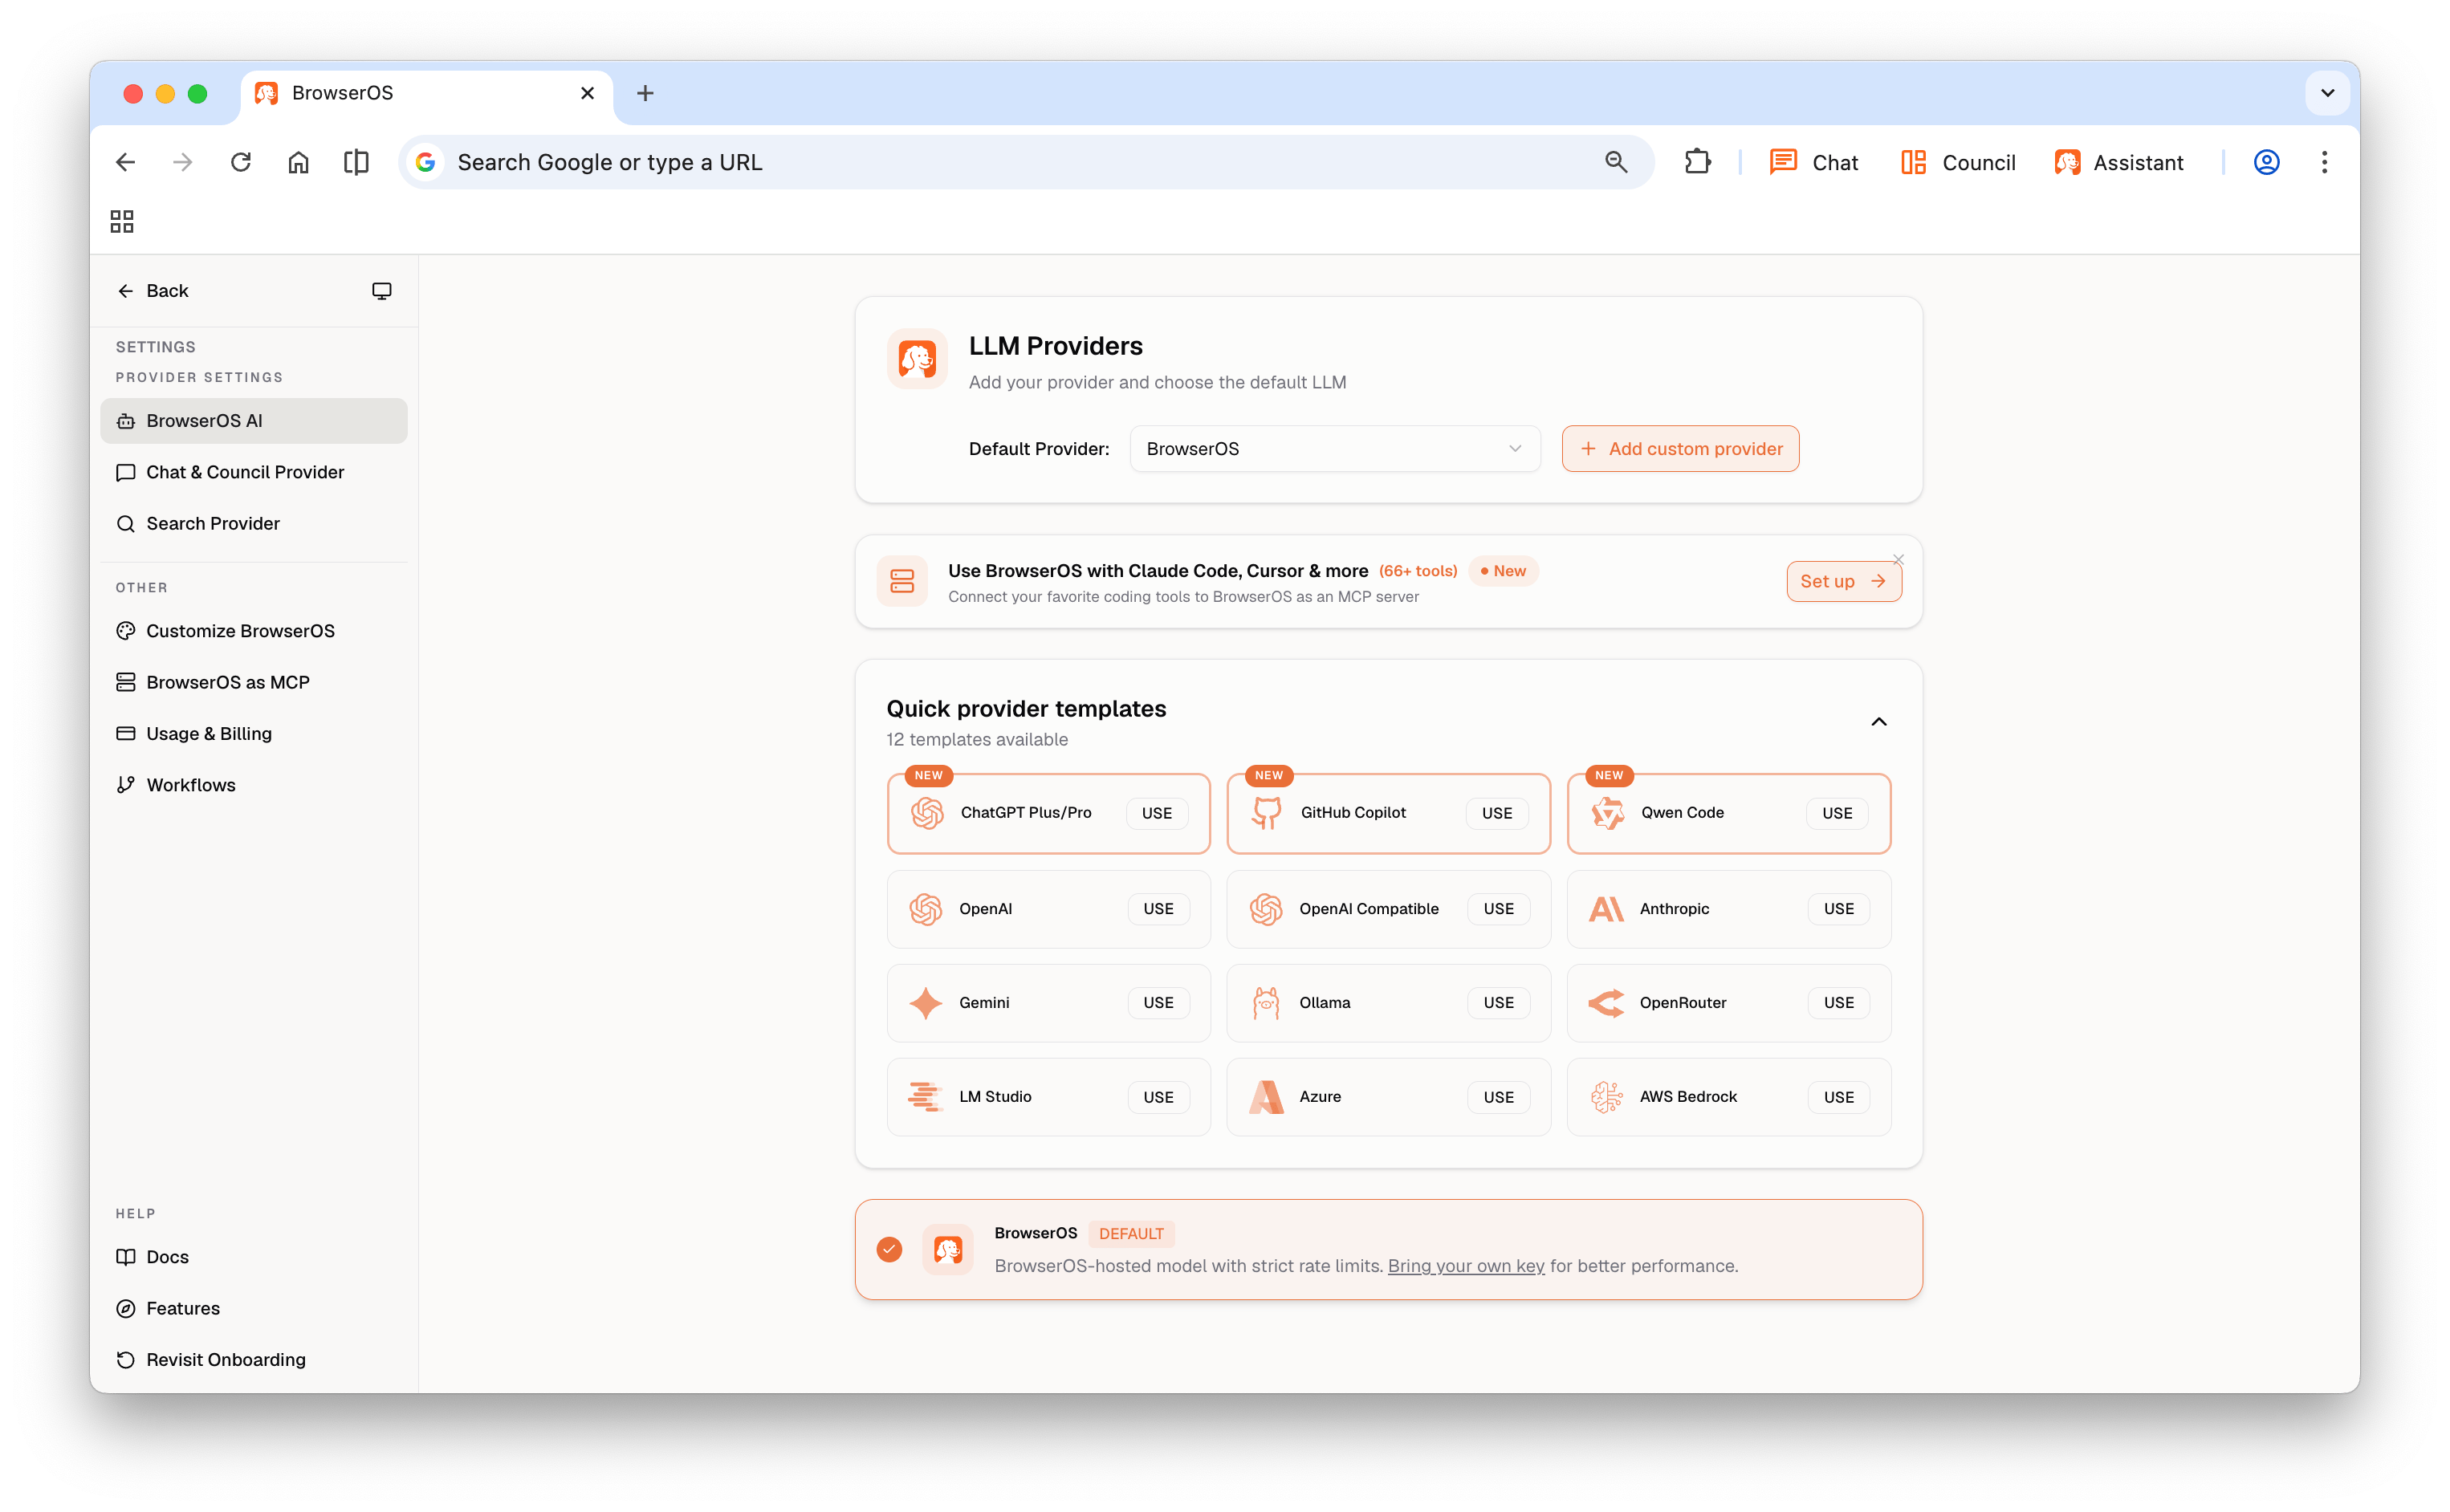This screenshot has width=2450, height=1512.
Task: Open the Default Provider dropdown
Action: point(1334,449)
